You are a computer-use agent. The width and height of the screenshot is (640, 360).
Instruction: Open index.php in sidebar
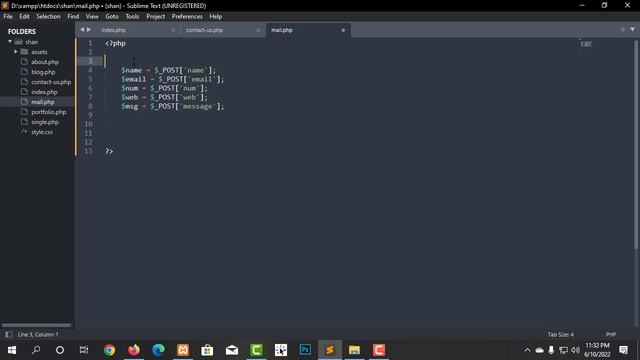(44, 92)
